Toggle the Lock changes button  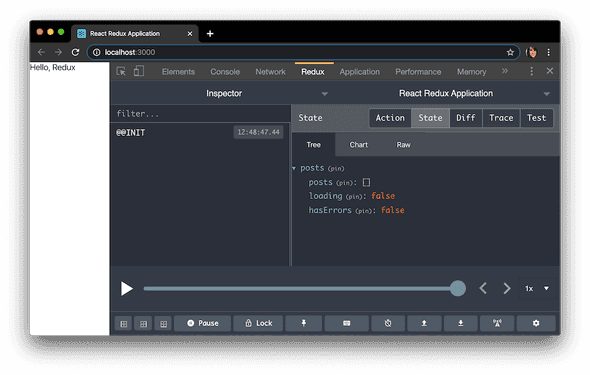258,323
